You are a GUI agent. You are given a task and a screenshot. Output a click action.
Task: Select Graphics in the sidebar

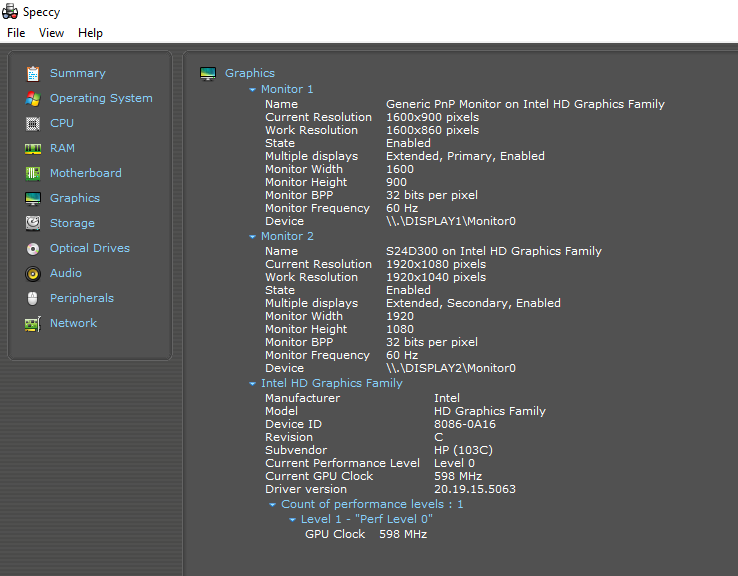75,198
